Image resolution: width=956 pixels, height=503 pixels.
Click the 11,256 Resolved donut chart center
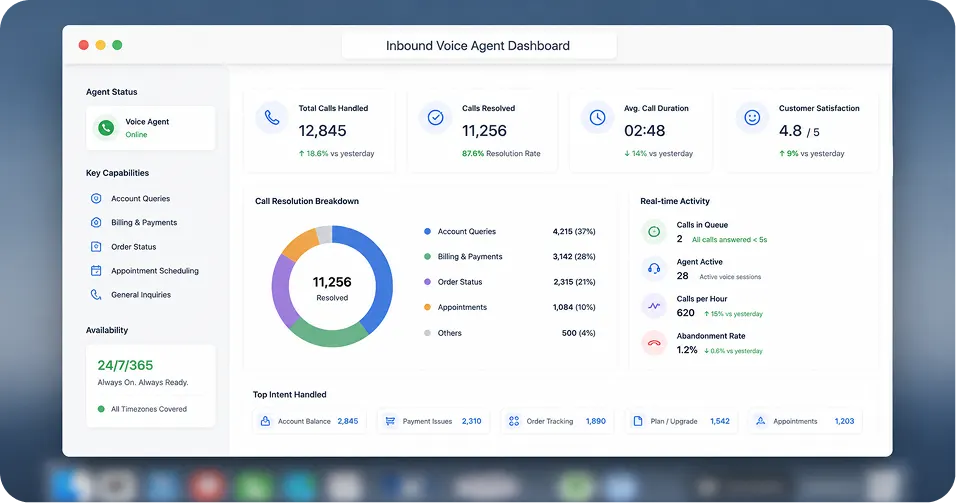click(332, 288)
